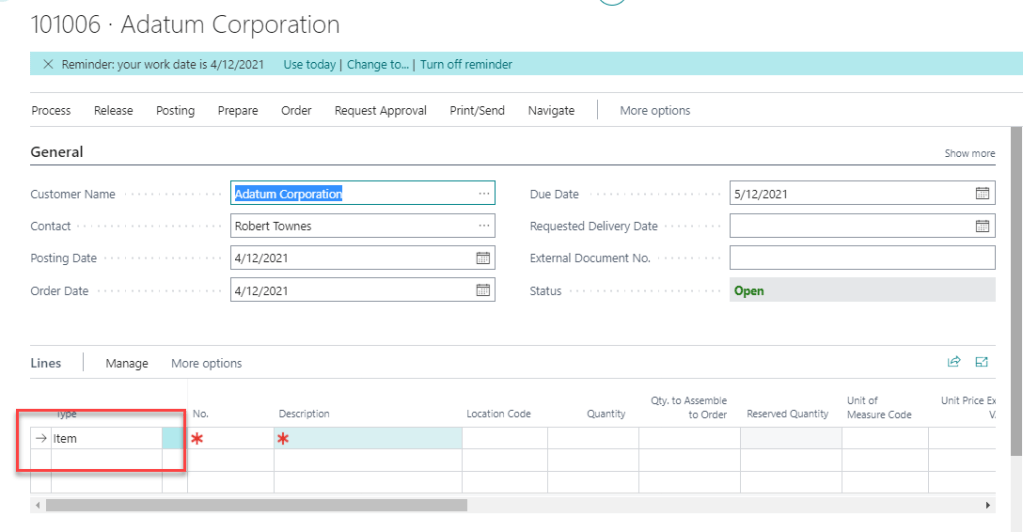Open the Posting menu
The height and width of the screenshot is (532, 1023).
tap(175, 110)
